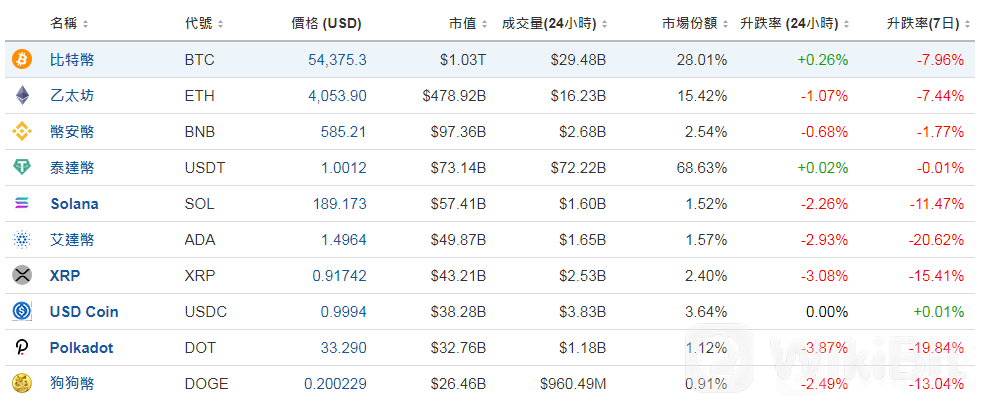Click Dogecoin volume $960.49M
Viewport: 983px width, 415px height.
point(573,383)
